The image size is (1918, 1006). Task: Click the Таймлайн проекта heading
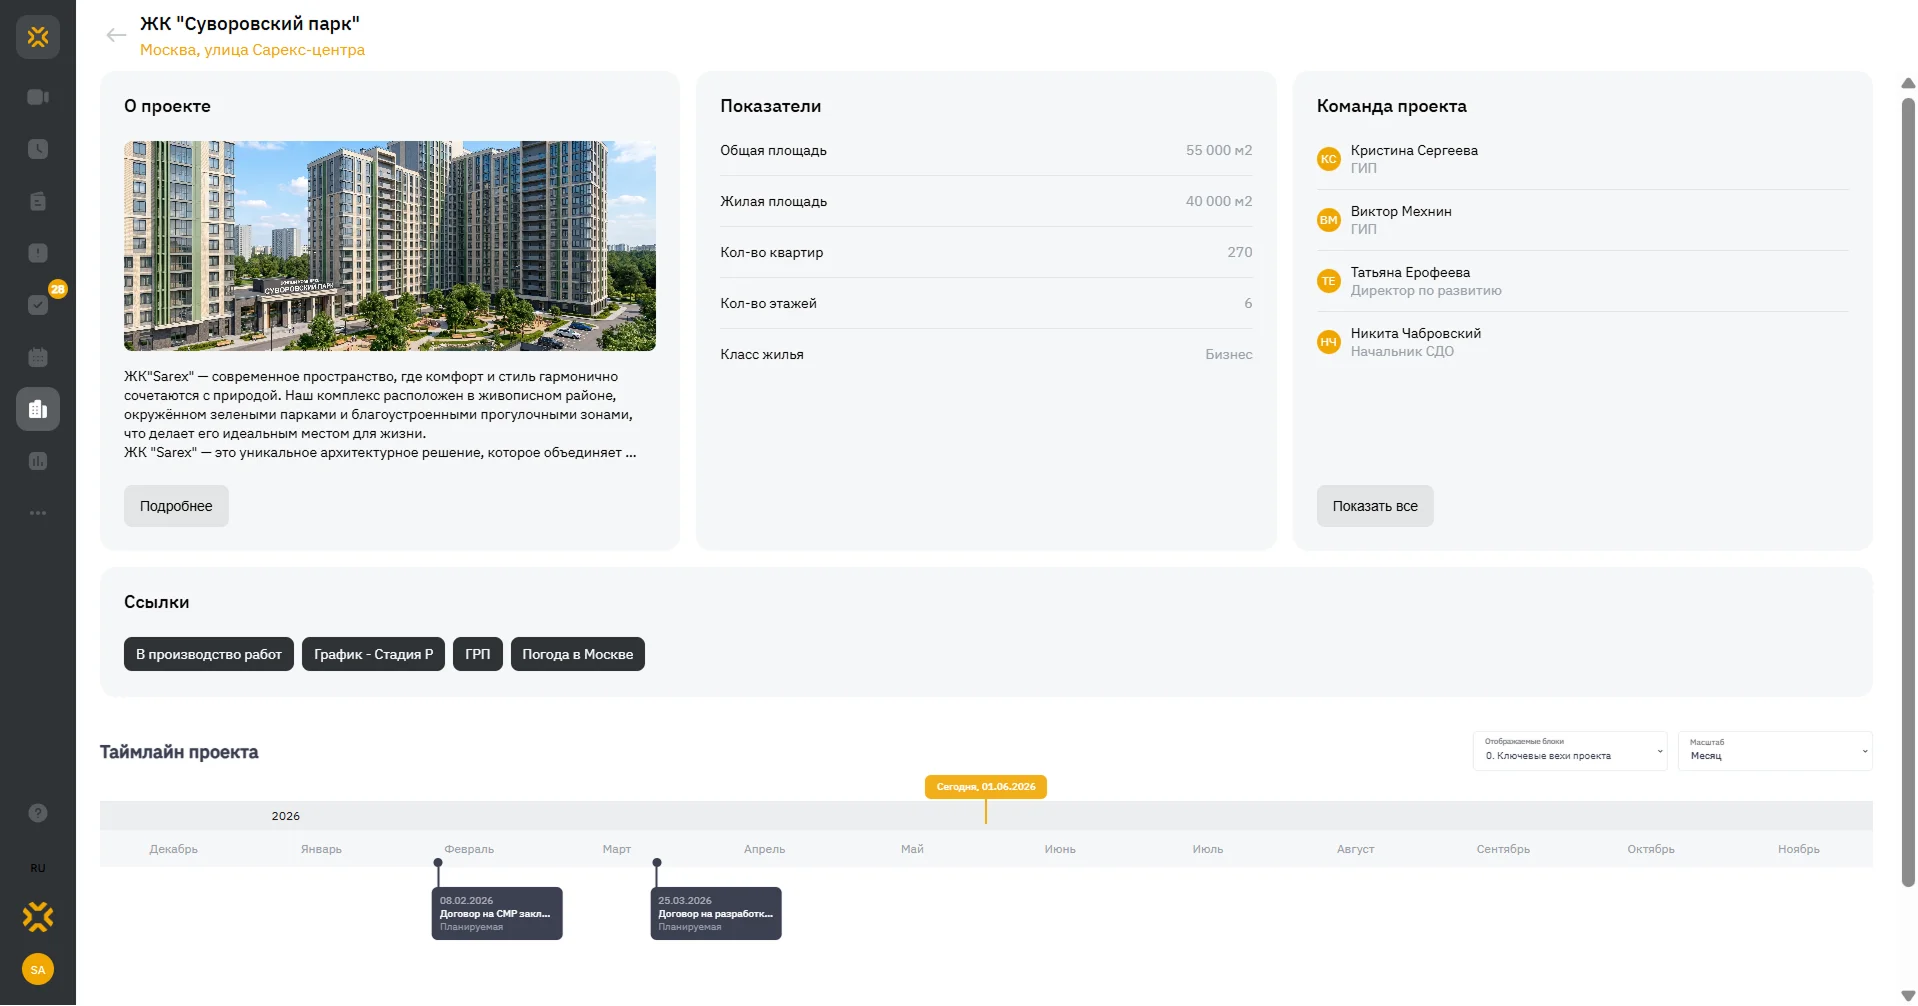tap(179, 752)
